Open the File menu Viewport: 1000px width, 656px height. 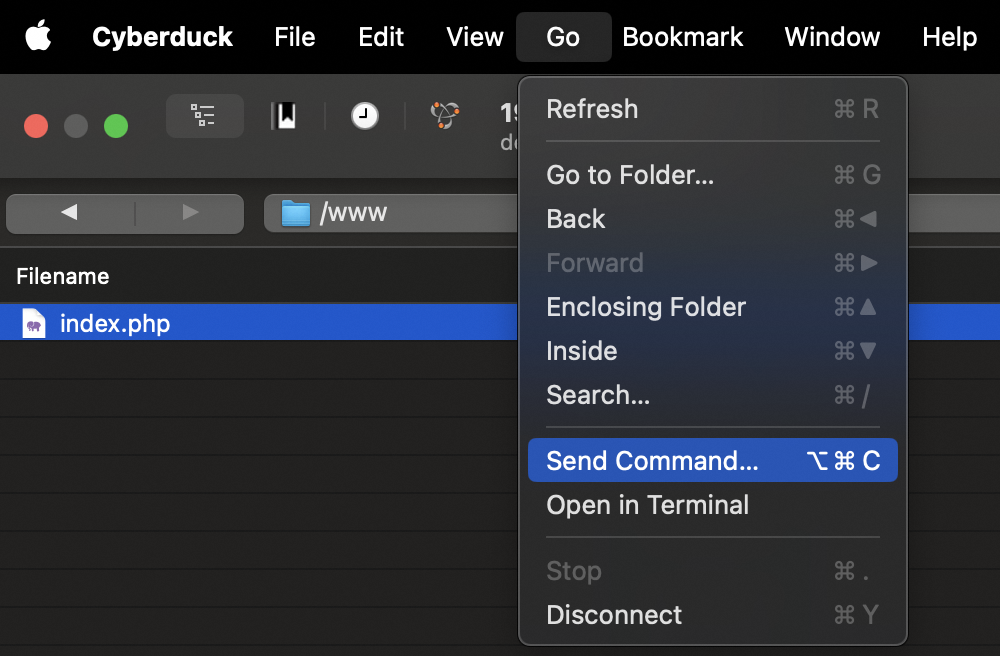coord(294,37)
